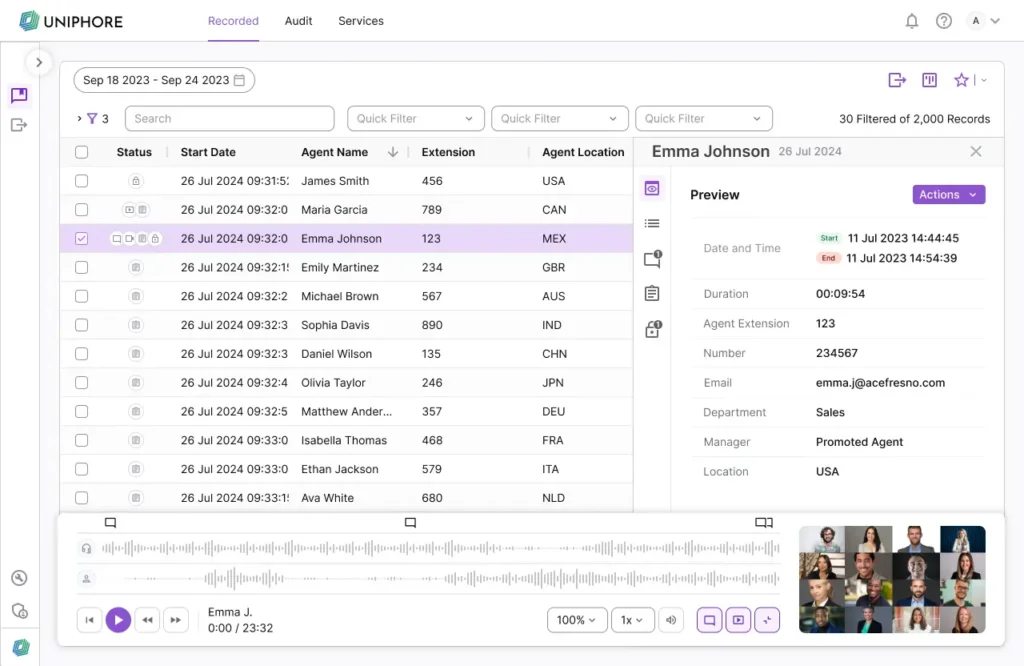This screenshot has width=1024, height=666.
Task: Click the volume speaker icon in player
Action: pos(672,620)
